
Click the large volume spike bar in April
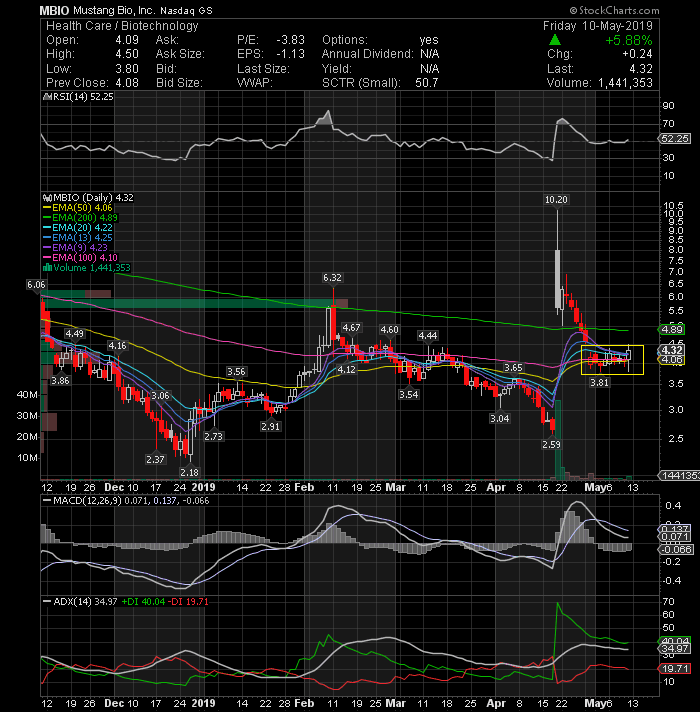pos(558,440)
